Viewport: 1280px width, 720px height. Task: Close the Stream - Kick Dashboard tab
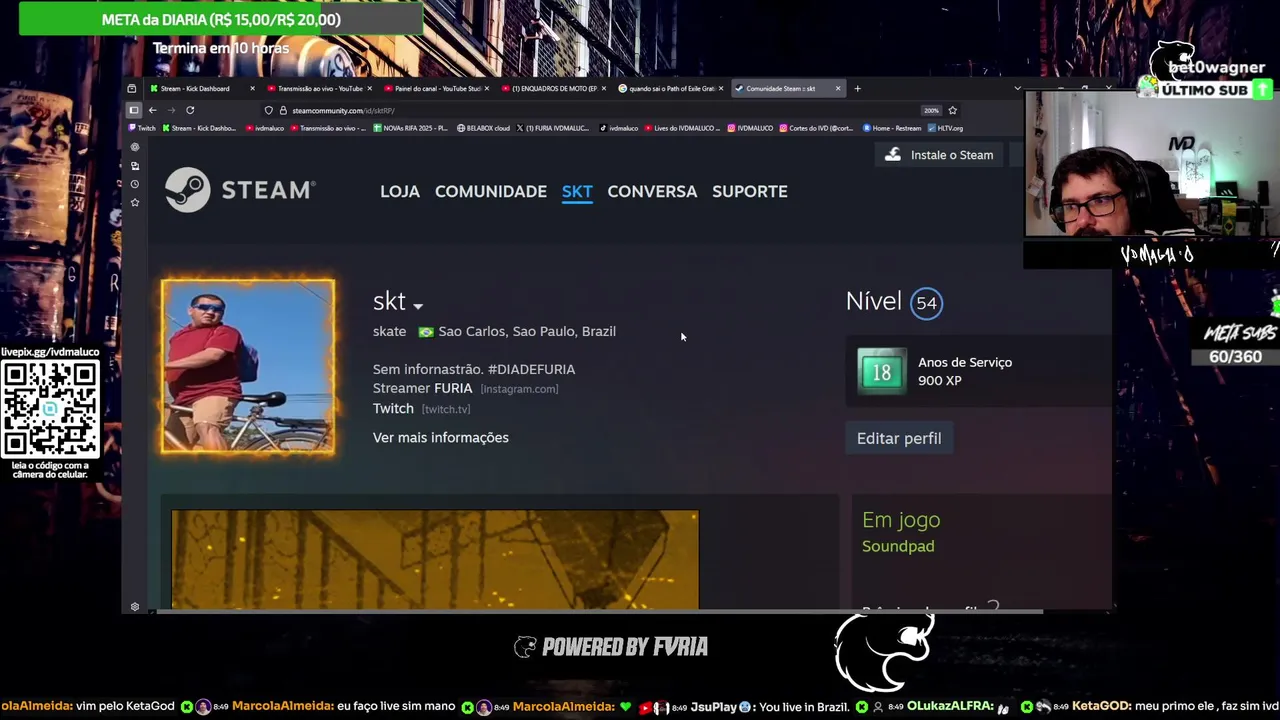coord(252,88)
